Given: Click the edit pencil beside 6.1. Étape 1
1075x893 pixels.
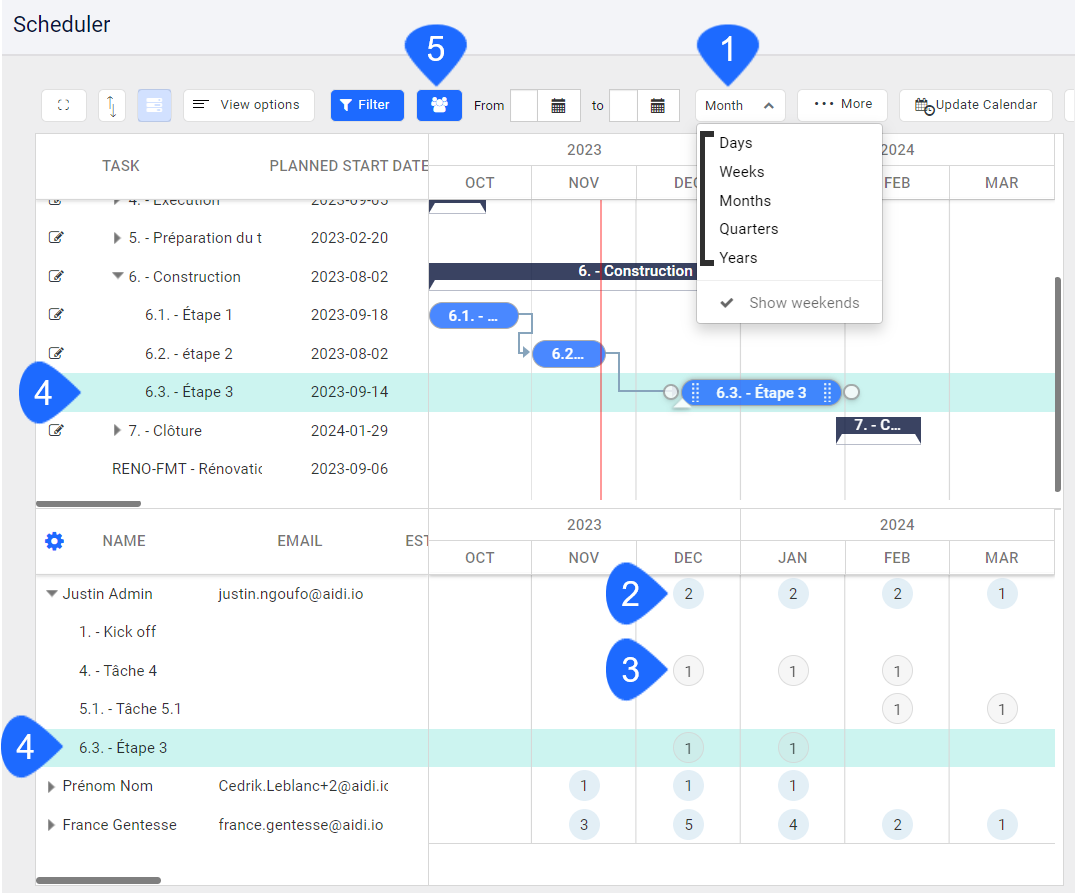Looking at the screenshot, I should click(x=57, y=314).
